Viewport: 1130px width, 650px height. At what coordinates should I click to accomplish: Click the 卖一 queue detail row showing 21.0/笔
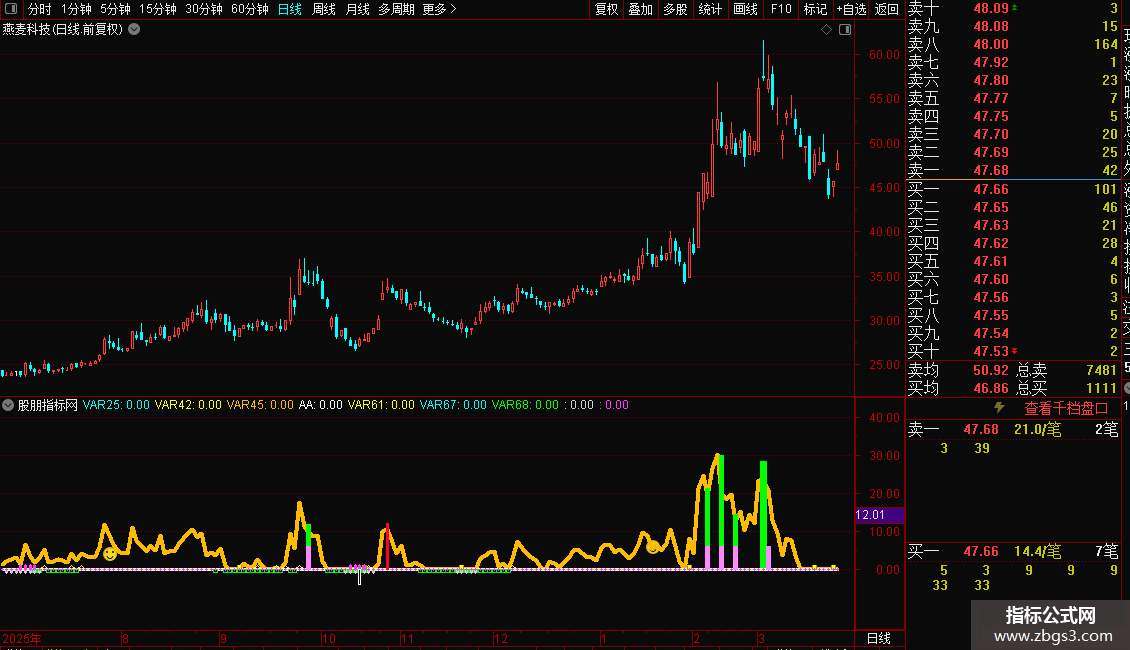[x=1013, y=429]
